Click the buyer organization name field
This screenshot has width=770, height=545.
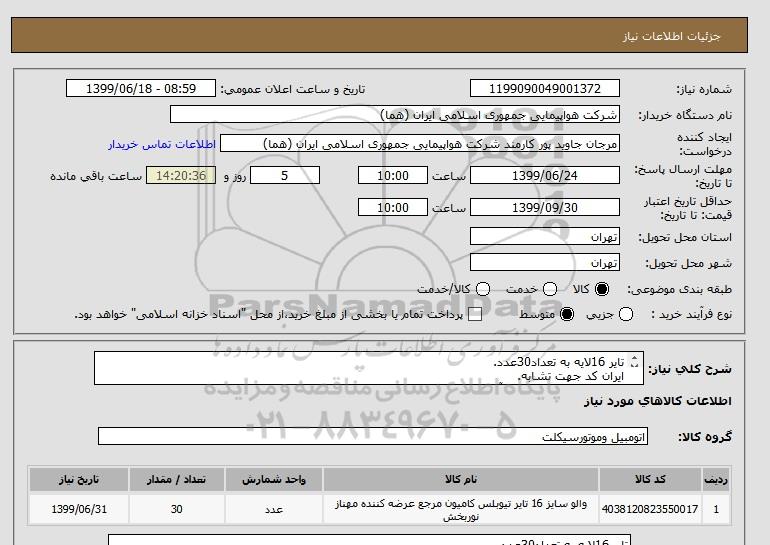pos(395,115)
